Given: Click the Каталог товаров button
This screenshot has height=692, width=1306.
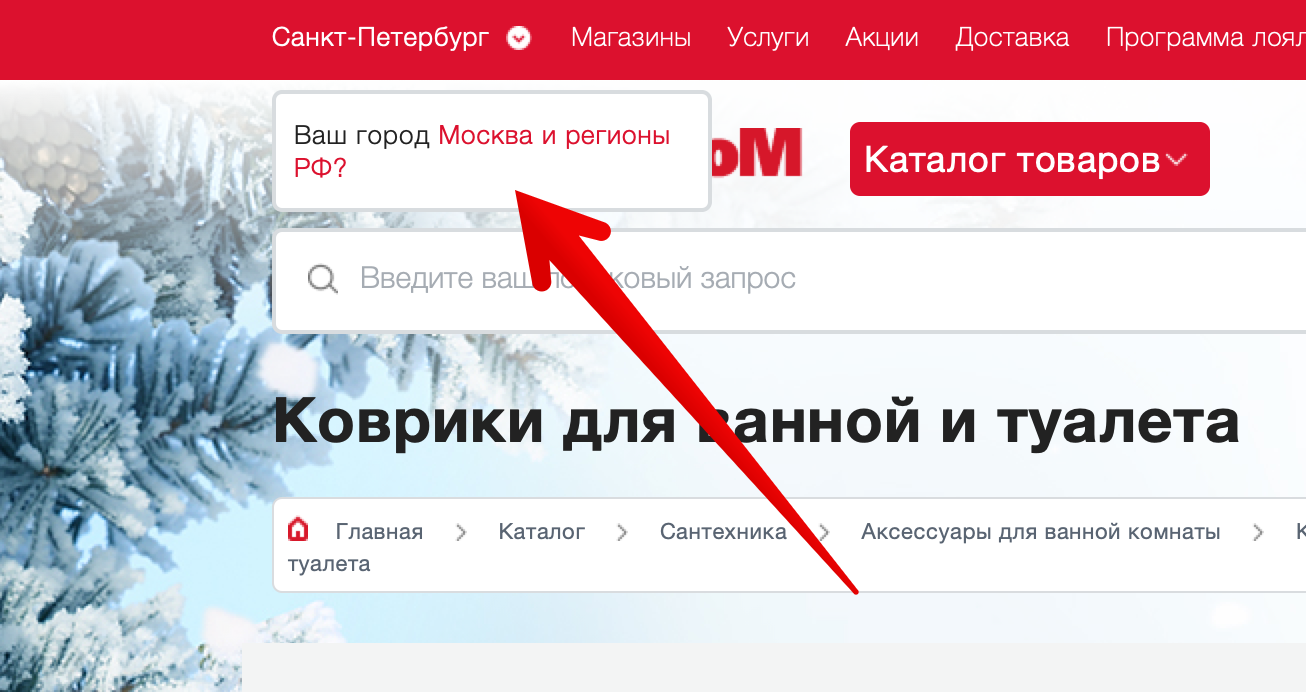Looking at the screenshot, I should point(1029,159).
